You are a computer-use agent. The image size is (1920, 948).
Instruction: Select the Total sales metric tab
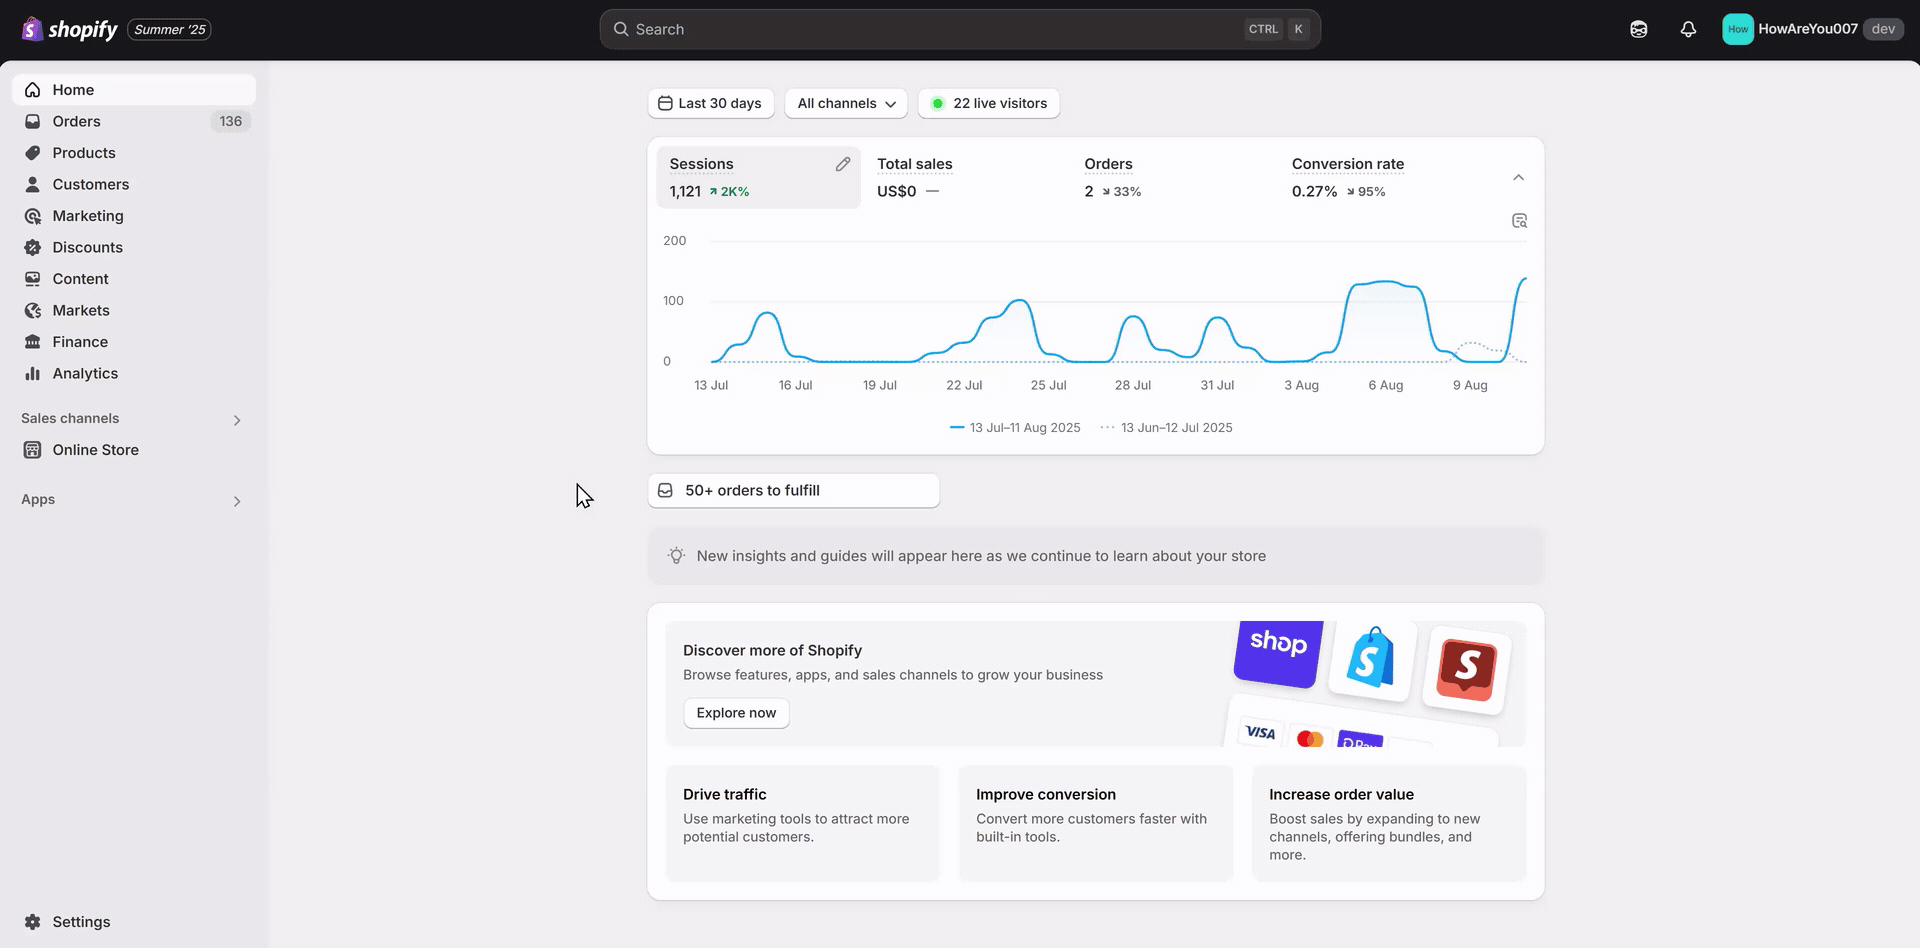point(966,177)
